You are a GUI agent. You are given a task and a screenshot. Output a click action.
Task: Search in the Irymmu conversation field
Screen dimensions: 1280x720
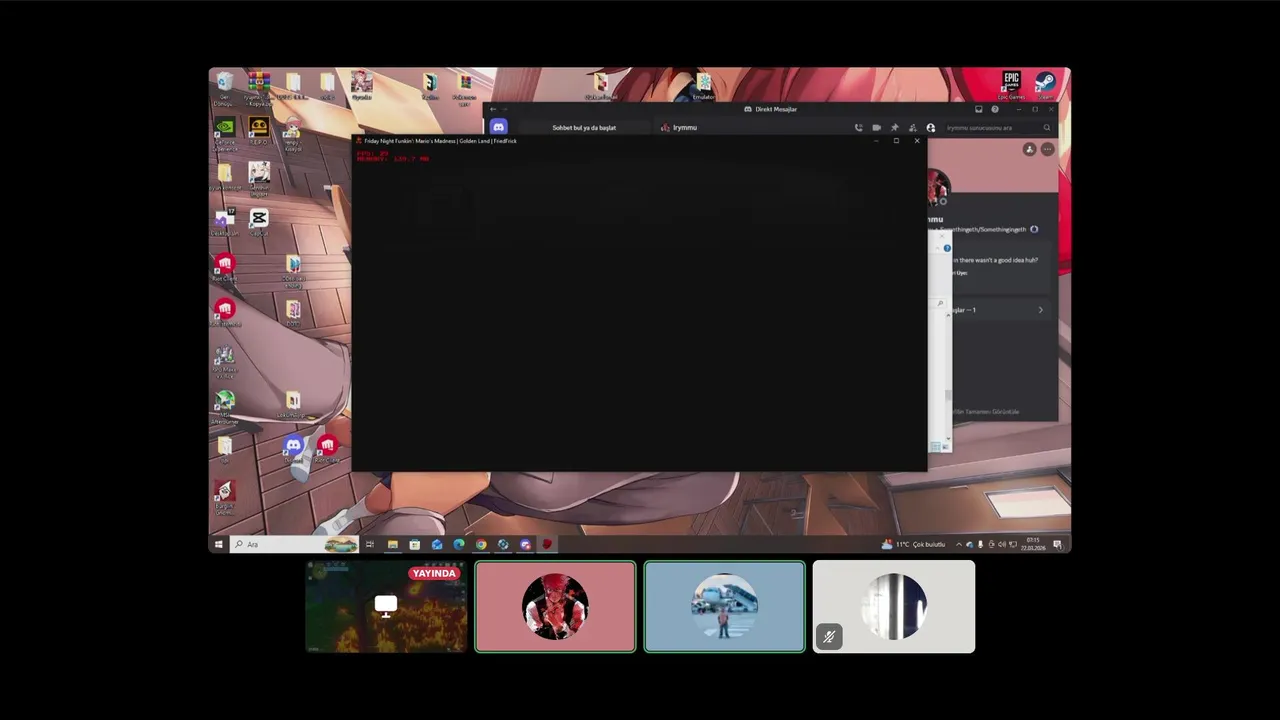pos(998,128)
